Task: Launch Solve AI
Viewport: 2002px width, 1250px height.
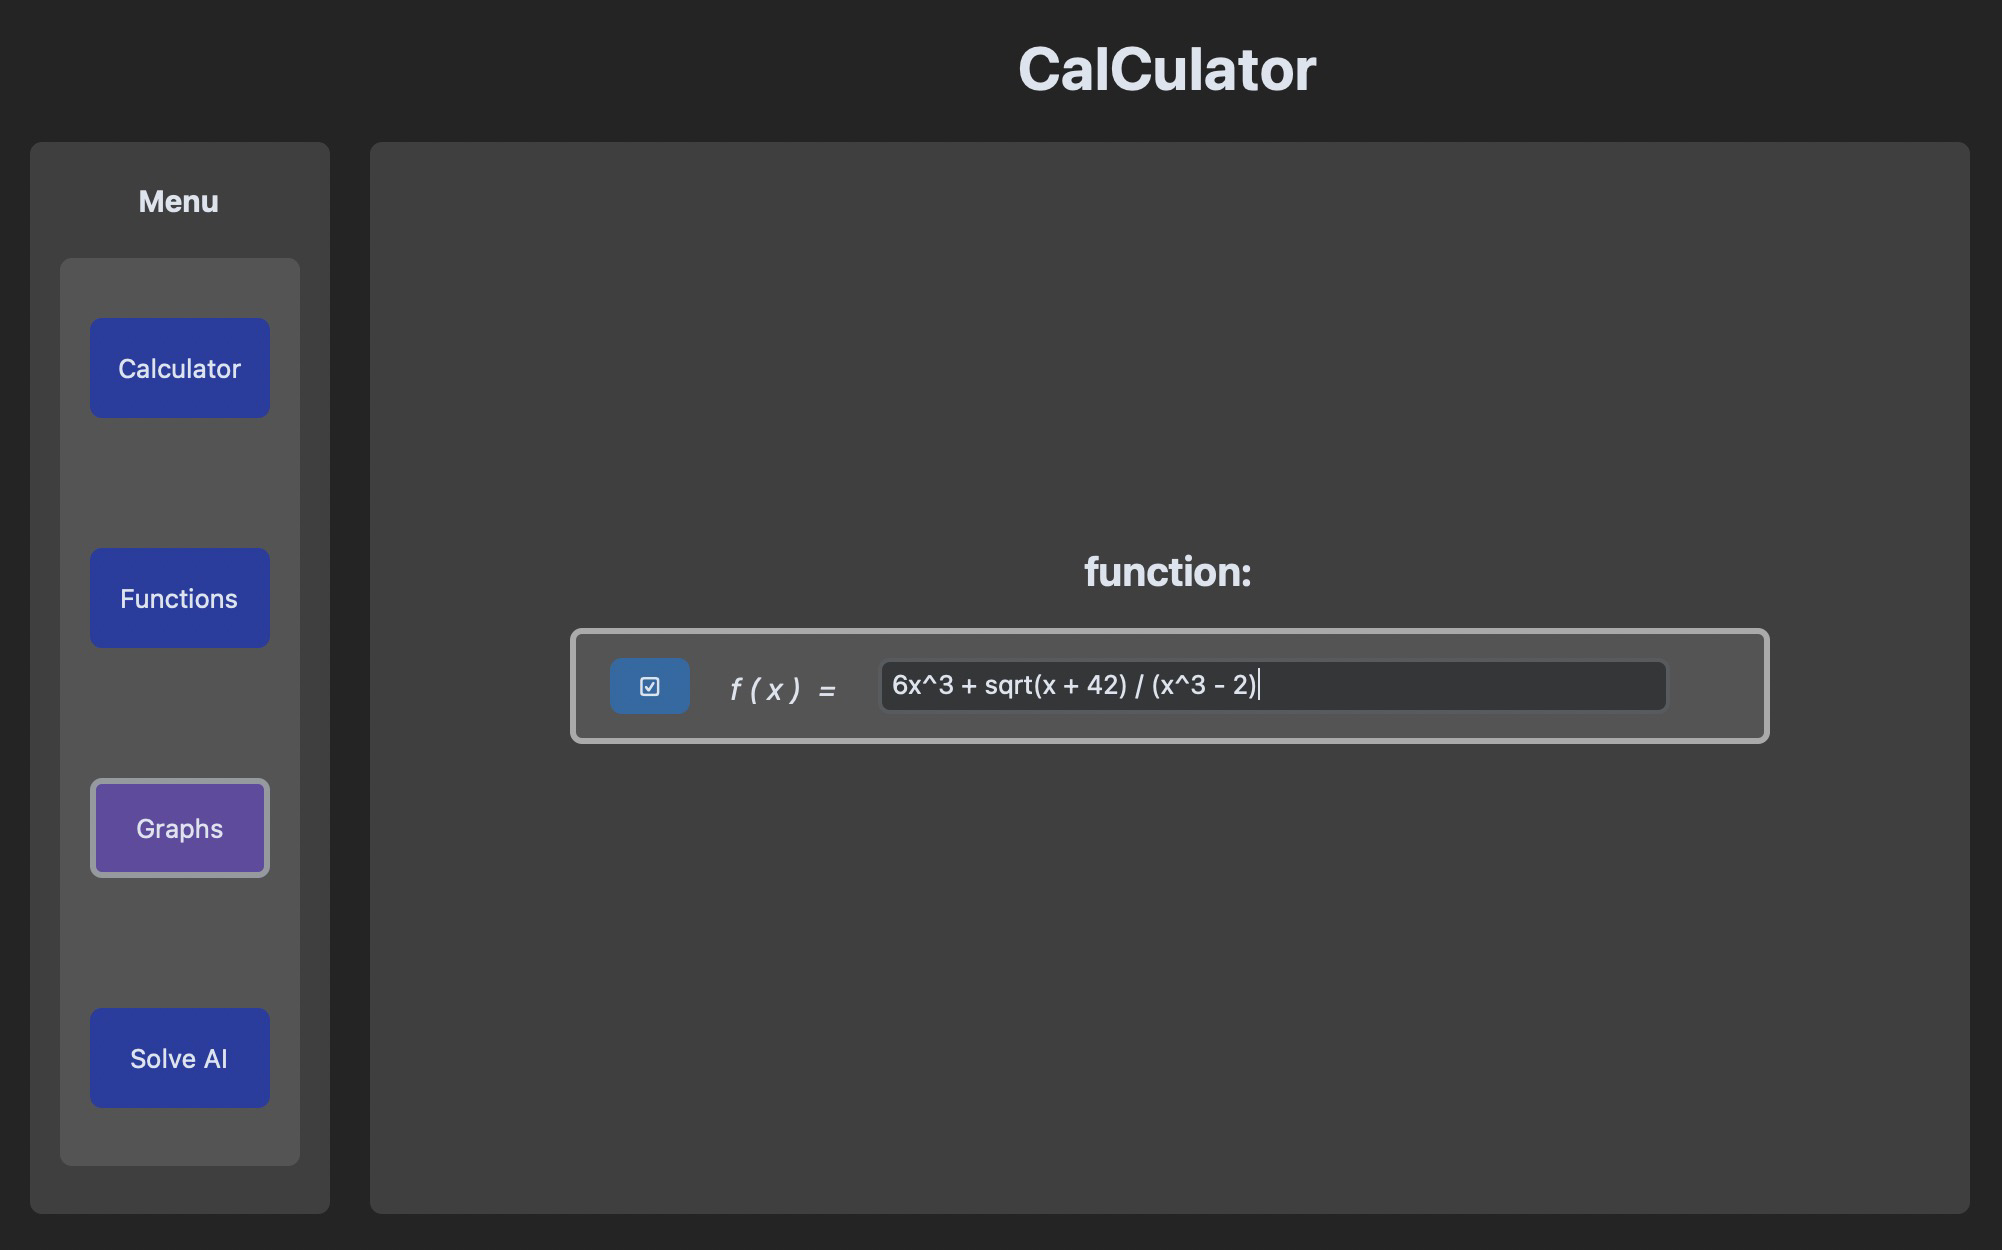Action: [179, 1057]
